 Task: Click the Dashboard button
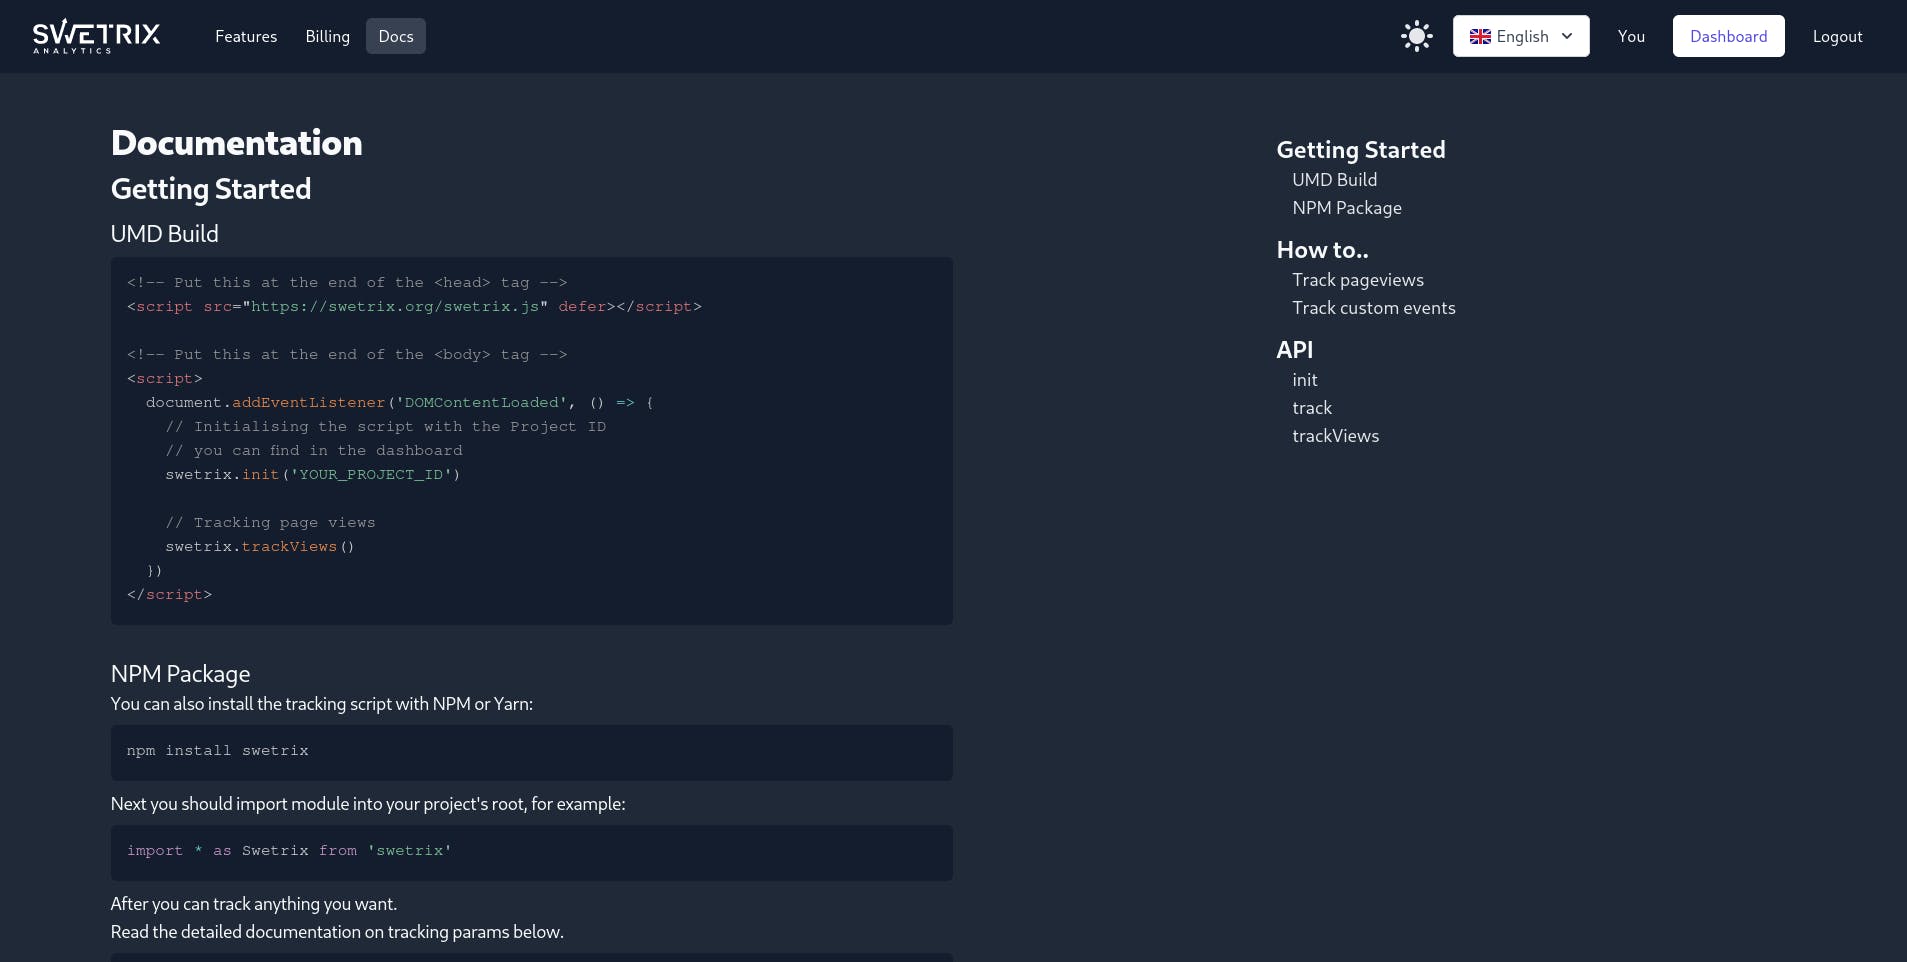tap(1728, 36)
